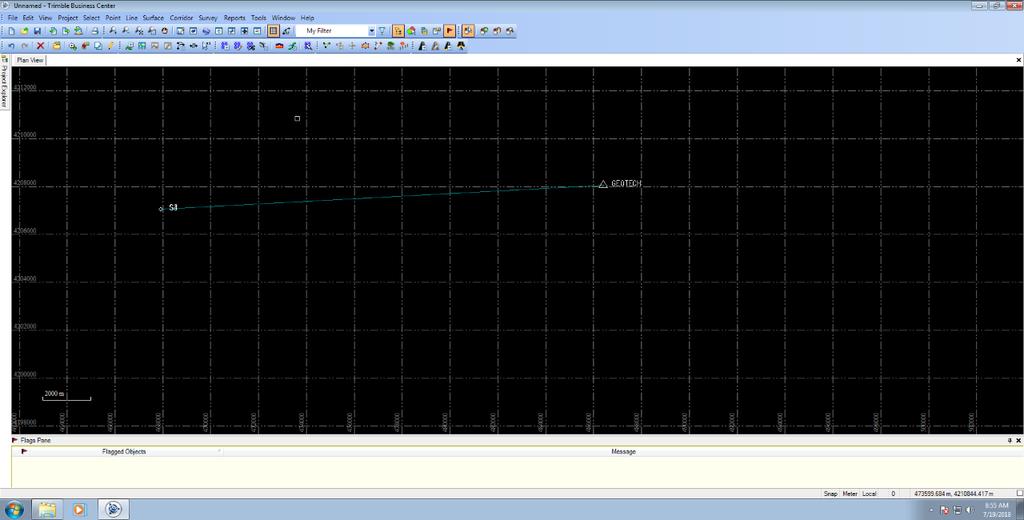Click the Message column header
The image size is (1024, 520).
[x=623, y=451]
